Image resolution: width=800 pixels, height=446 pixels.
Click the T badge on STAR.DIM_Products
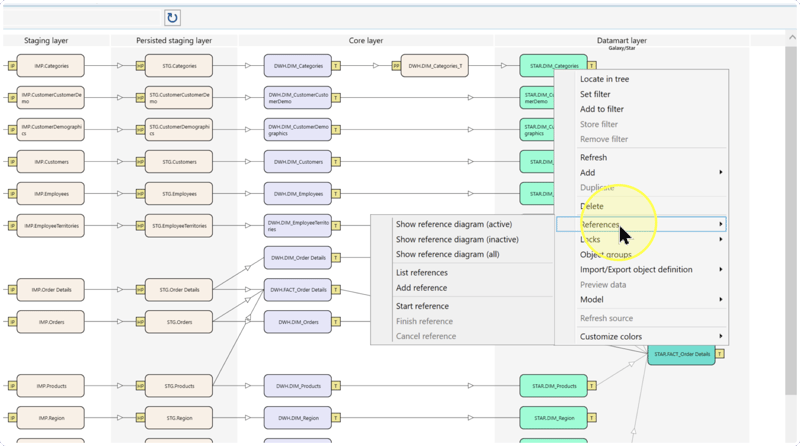592,386
